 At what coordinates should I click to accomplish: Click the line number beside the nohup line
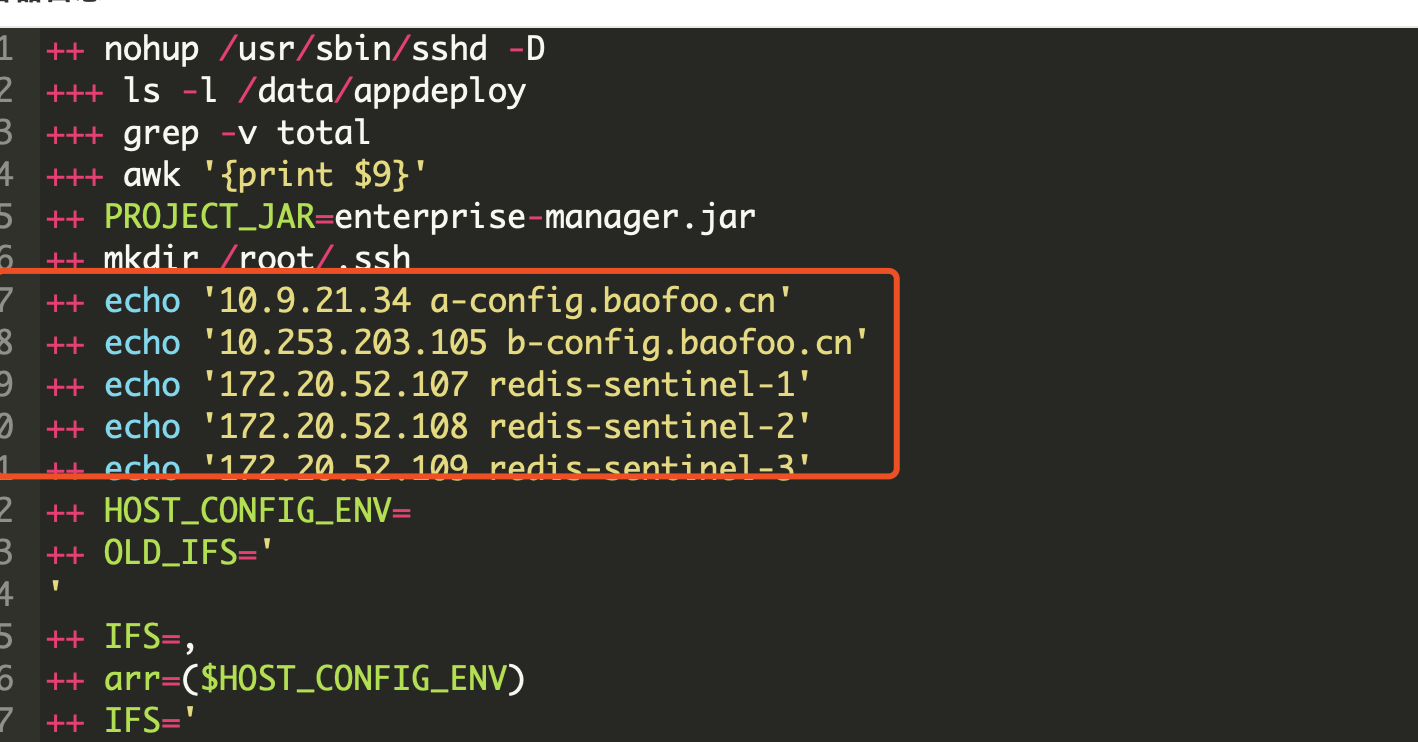click(7, 49)
